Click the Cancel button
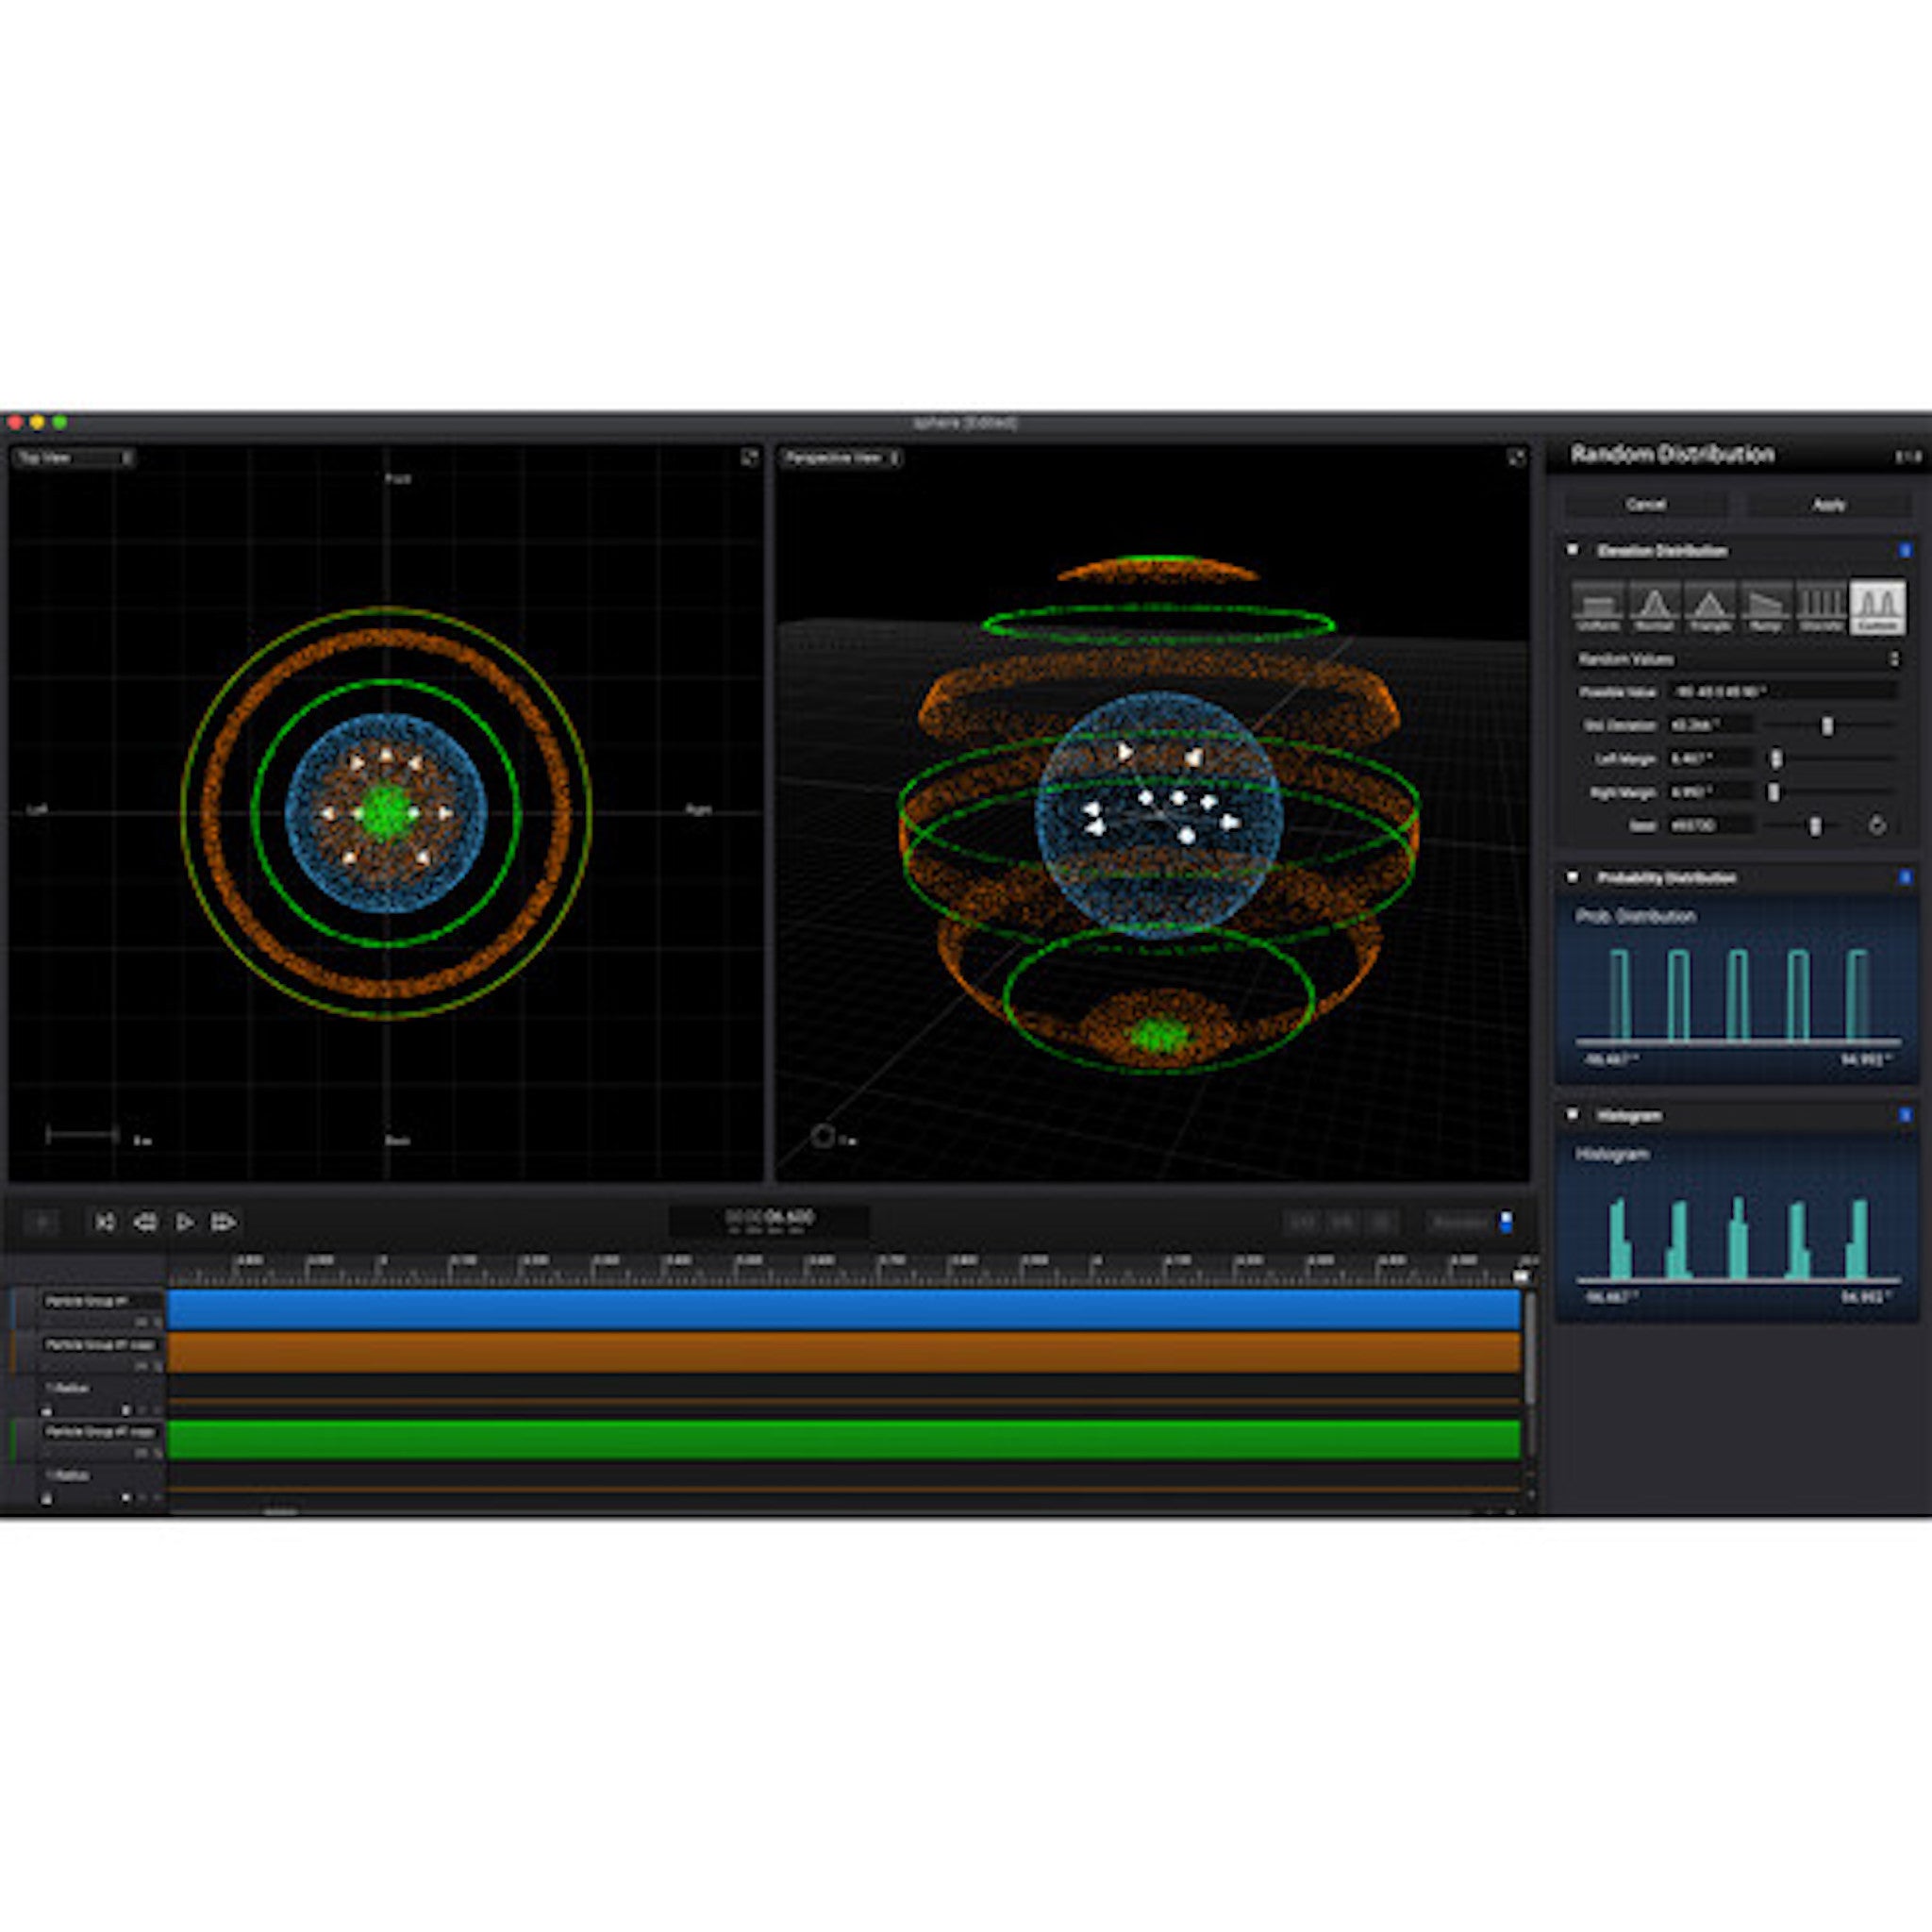Image resolution: width=1932 pixels, height=1932 pixels. tap(1645, 505)
